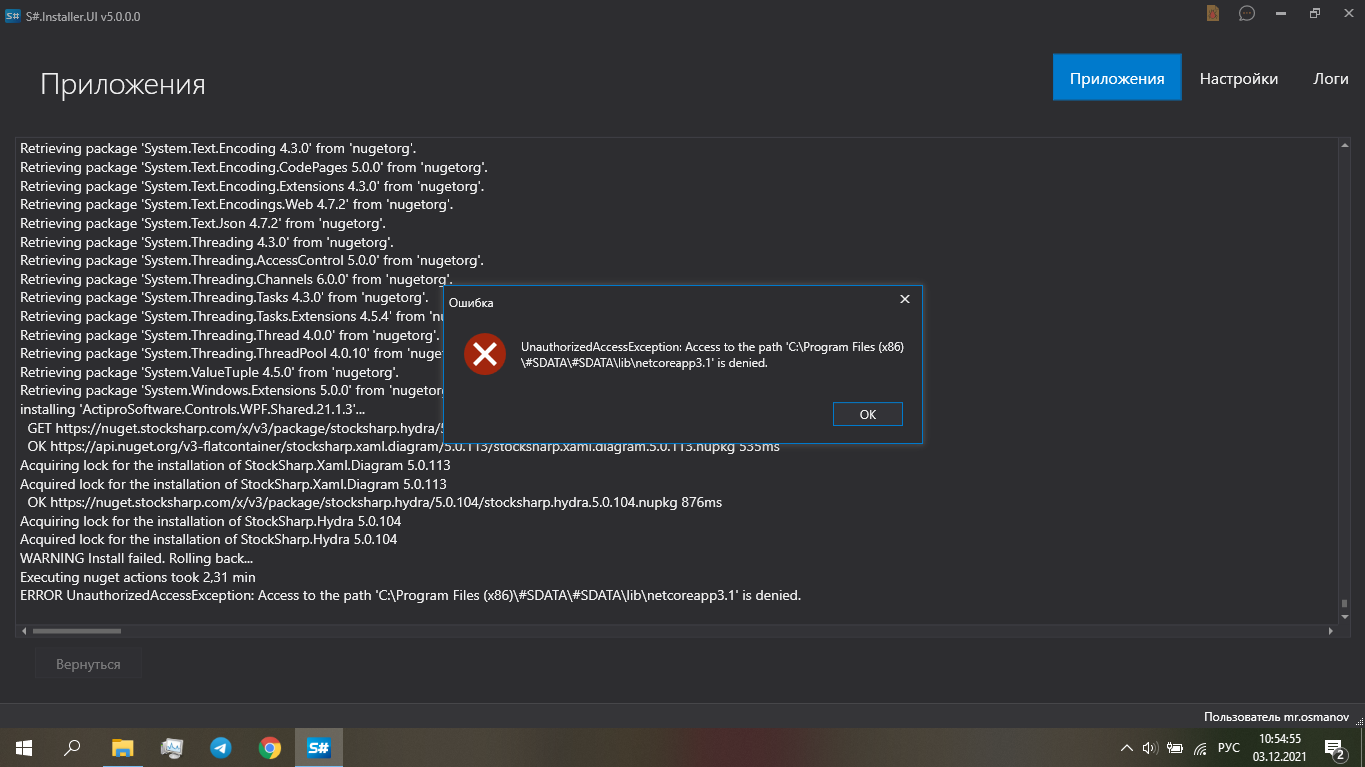This screenshot has width=1365, height=767.
Task: Select 'Acquired lock for StockSharp.Xaml.Diagram 5.0.113' line
Action: (233, 484)
